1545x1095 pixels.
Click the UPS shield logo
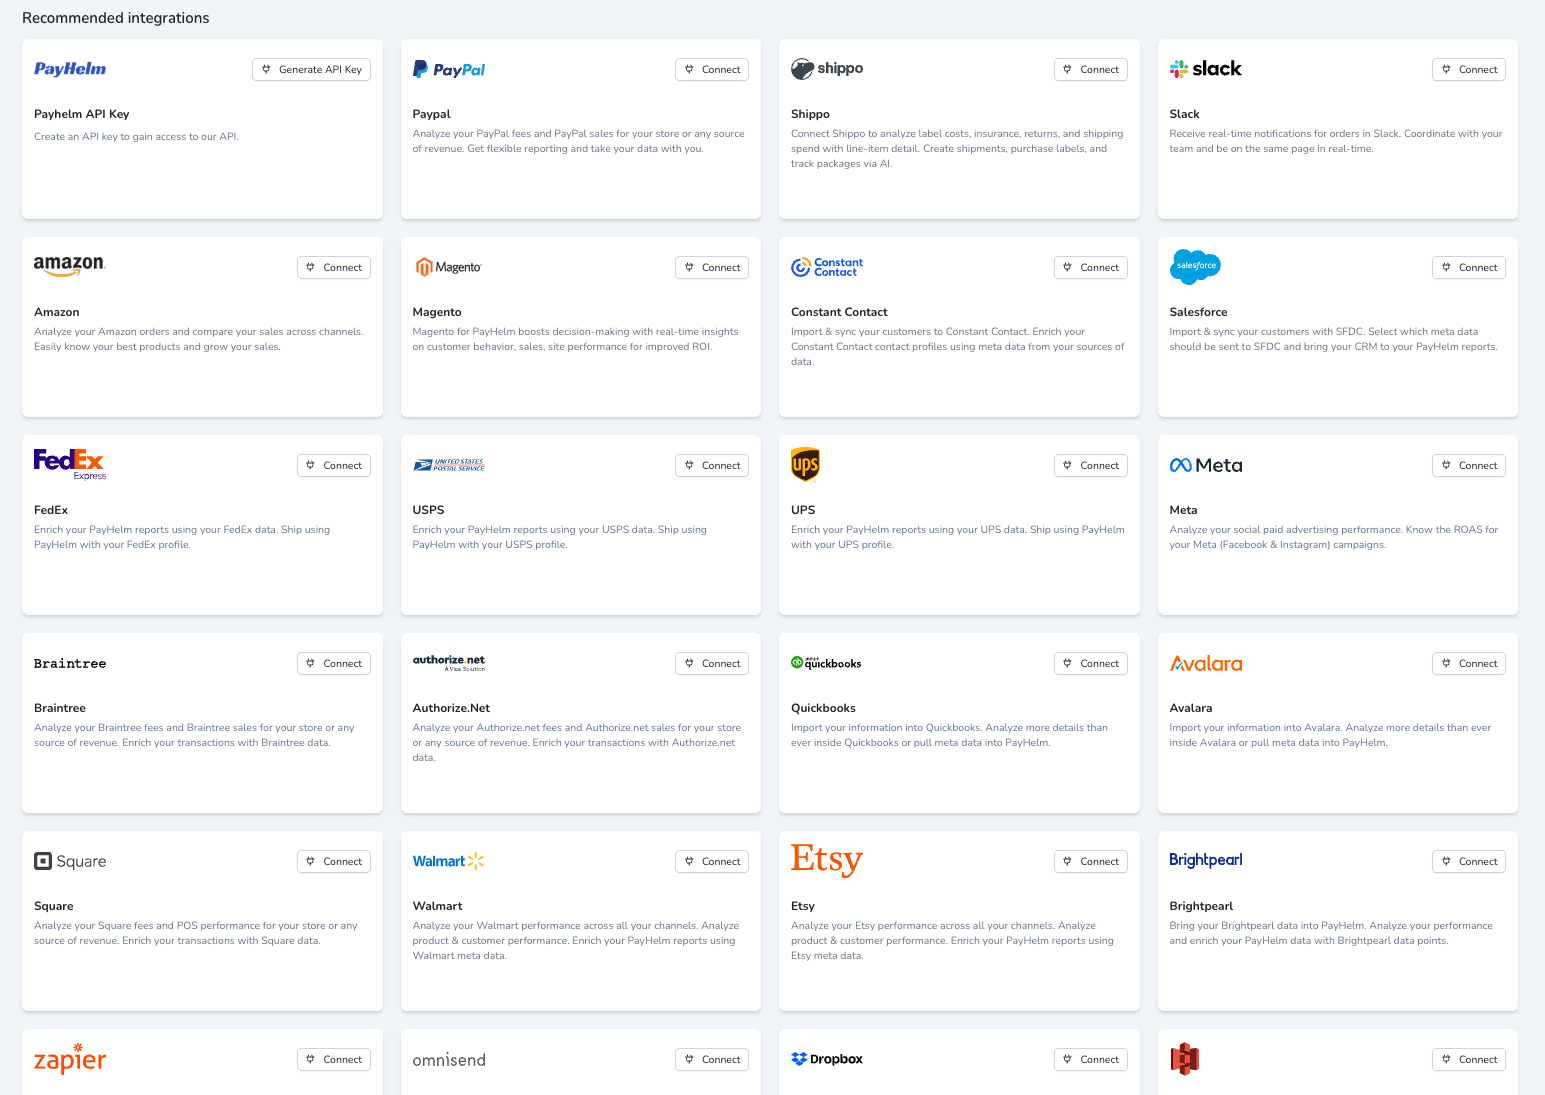tap(805, 465)
